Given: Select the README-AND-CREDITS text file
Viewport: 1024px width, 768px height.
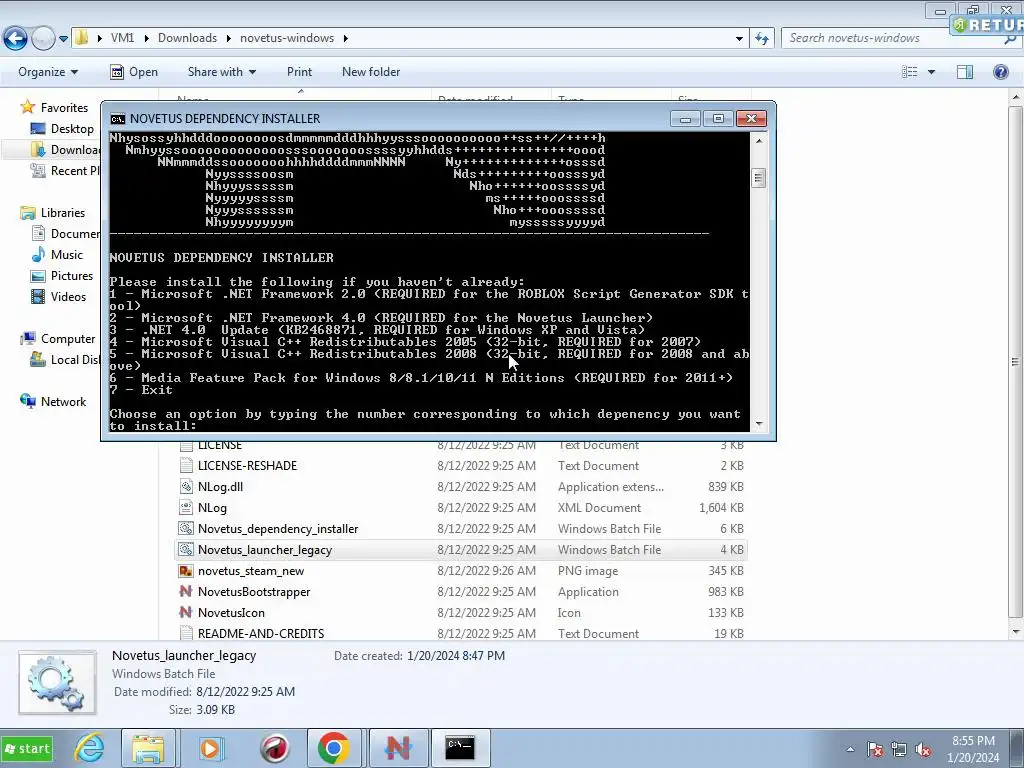Looking at the screenshot, I should [261, 633].
